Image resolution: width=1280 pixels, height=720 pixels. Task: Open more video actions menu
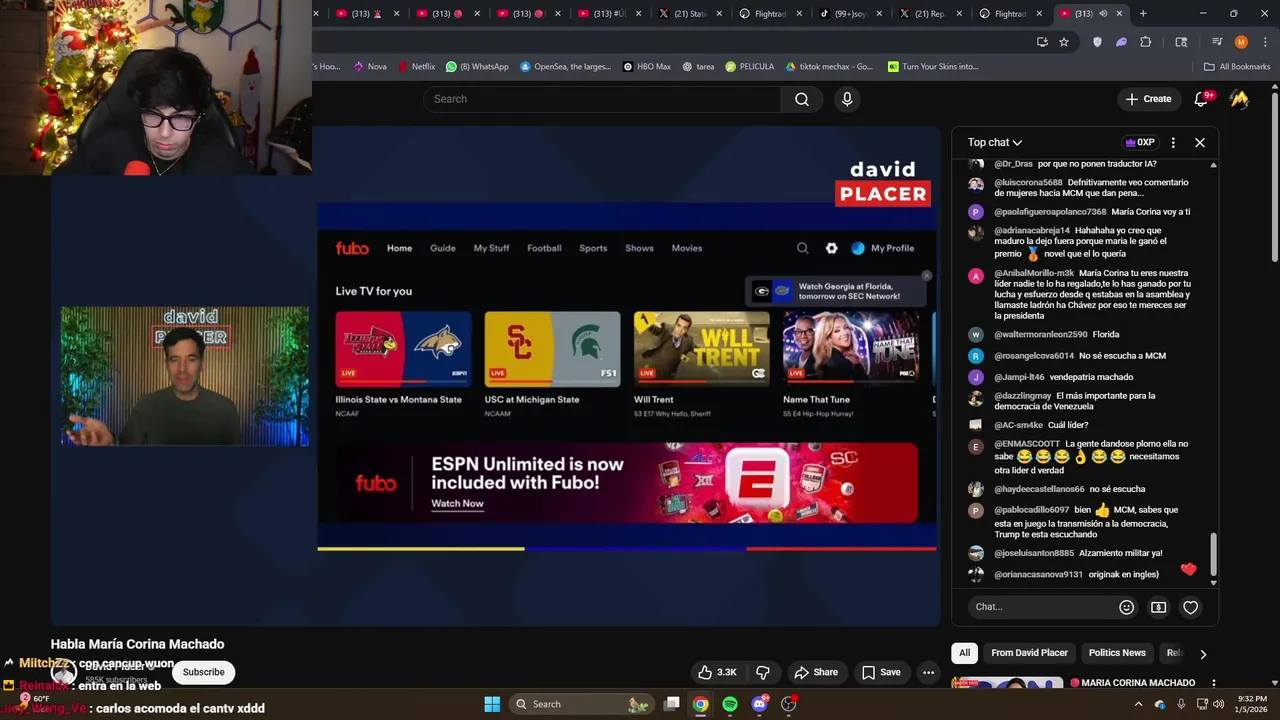click(928, 672)
